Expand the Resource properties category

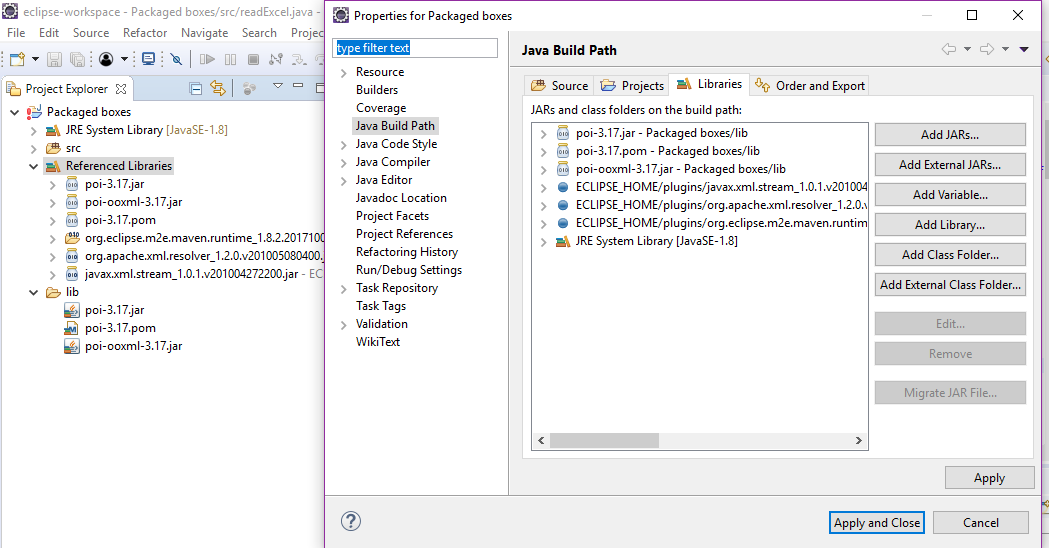tap(343, 73)
